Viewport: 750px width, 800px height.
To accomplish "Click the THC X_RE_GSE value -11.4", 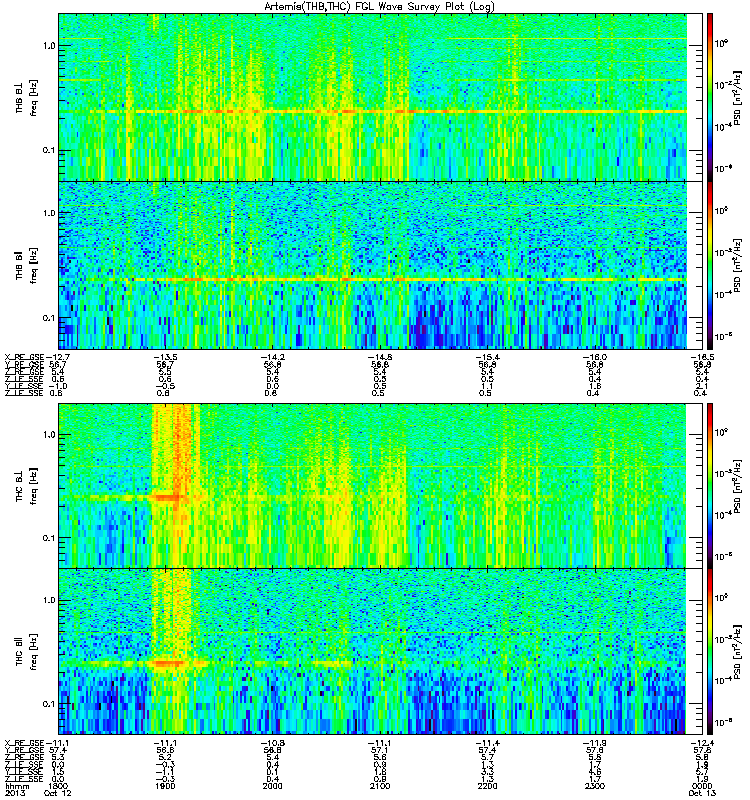I will tap(487, 743).
